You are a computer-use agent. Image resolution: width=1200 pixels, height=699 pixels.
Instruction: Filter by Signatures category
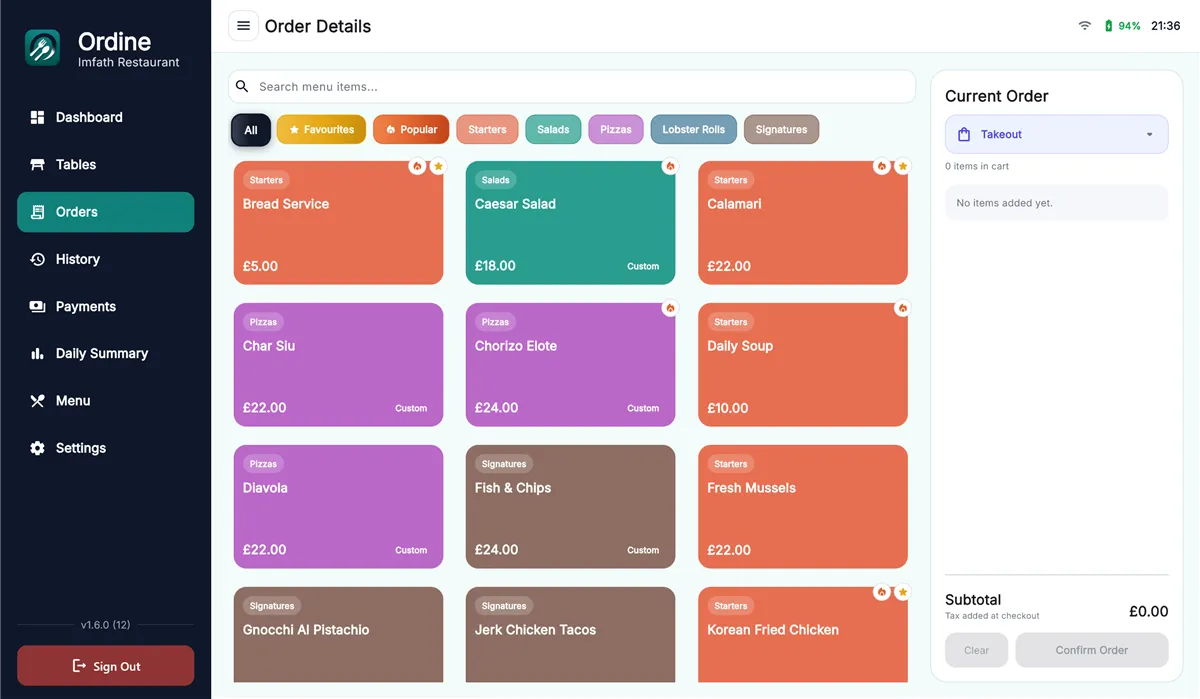(781, 130)
